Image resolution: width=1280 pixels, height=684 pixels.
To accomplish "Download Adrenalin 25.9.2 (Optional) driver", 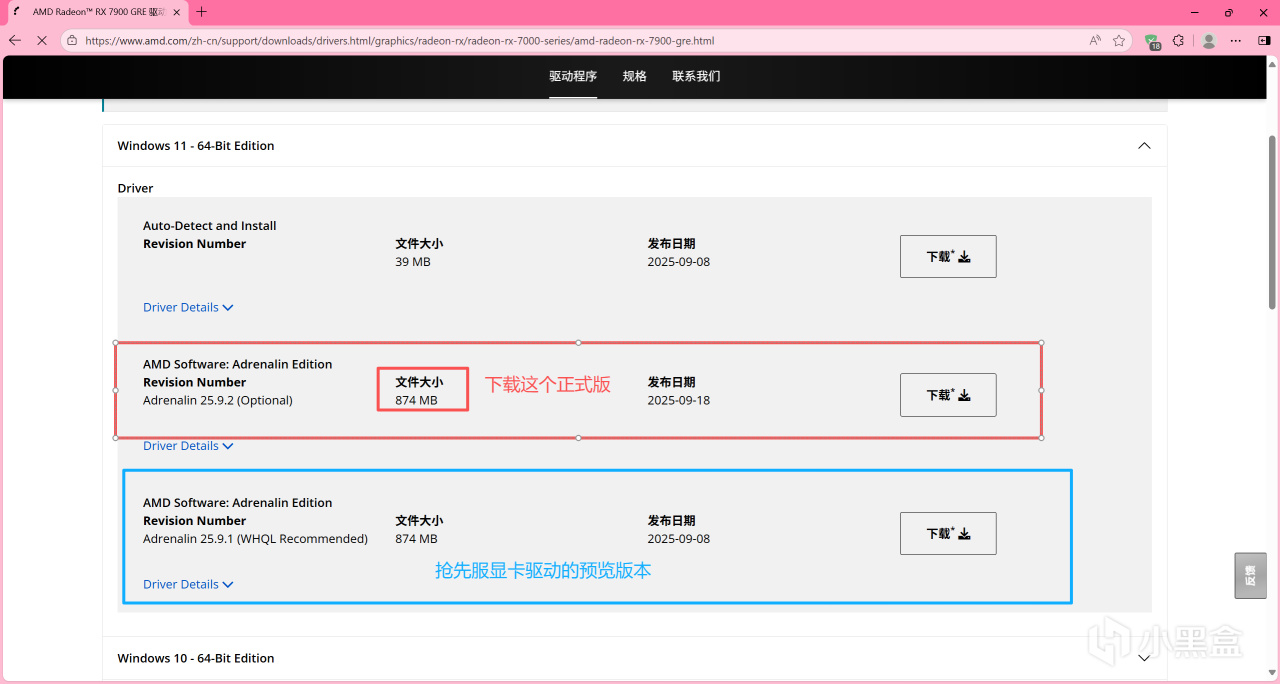I will (948, 395).
